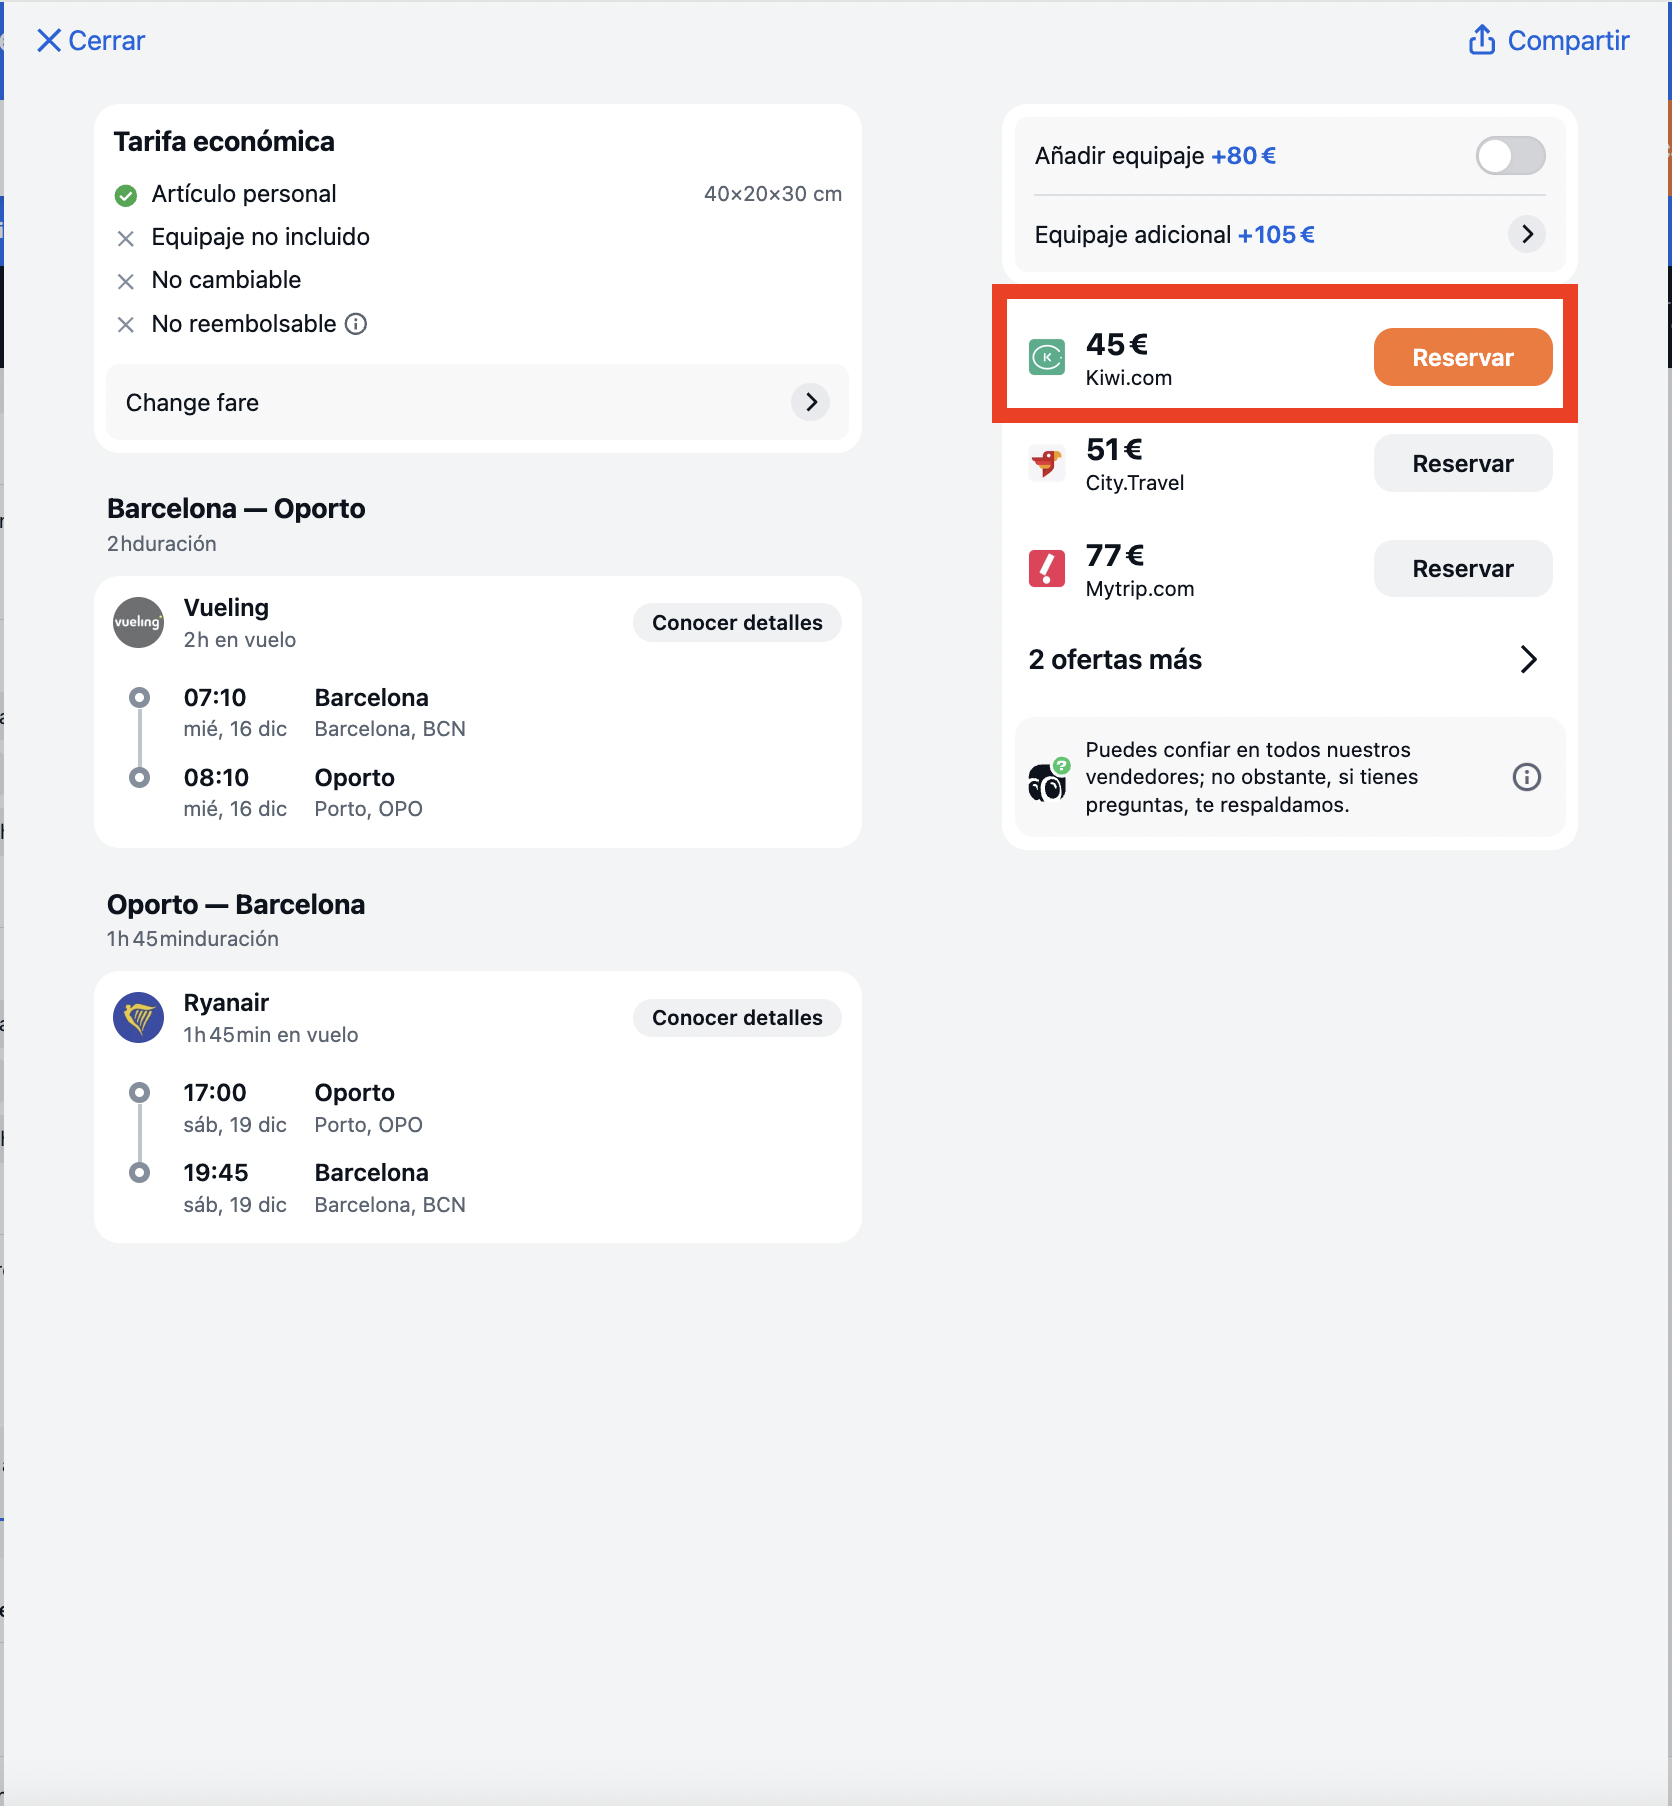
Task: Click the 2 ofertas más text
Action: (x=1115, y=659)
